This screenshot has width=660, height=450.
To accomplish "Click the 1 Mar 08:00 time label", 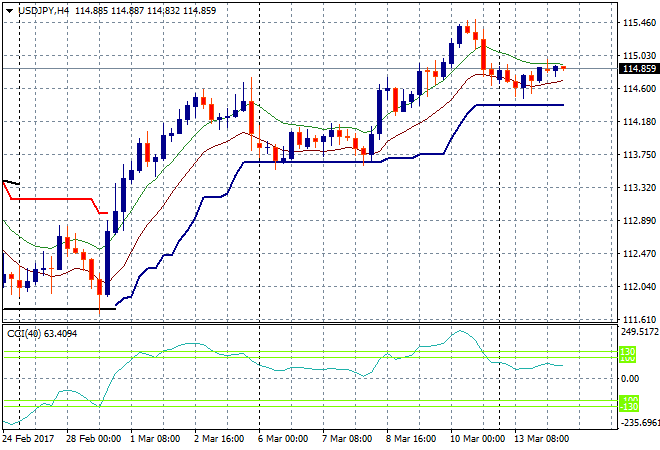I will pos(155,439).
